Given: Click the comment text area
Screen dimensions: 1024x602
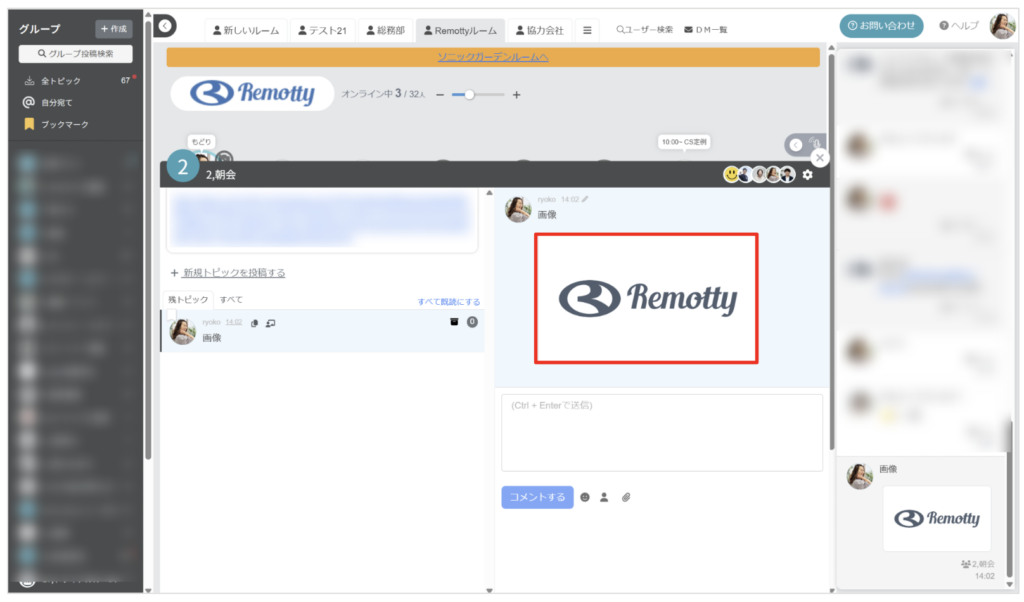Looking at the screenshot, I should (662, 432).
